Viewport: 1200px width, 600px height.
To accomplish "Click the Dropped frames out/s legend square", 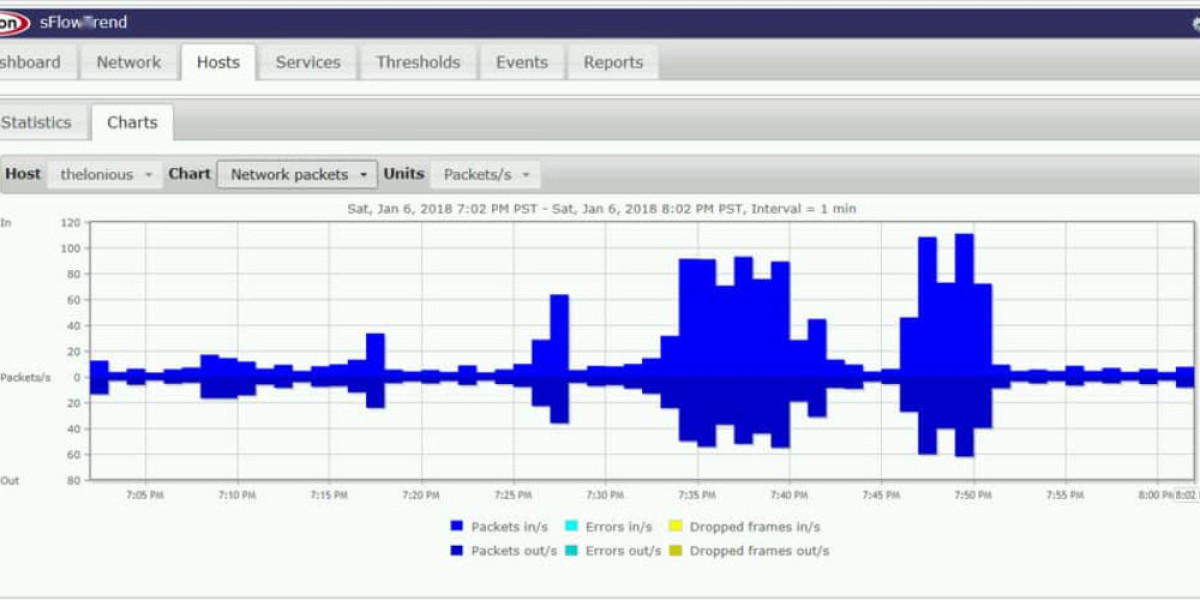I will tap(675, 551).
